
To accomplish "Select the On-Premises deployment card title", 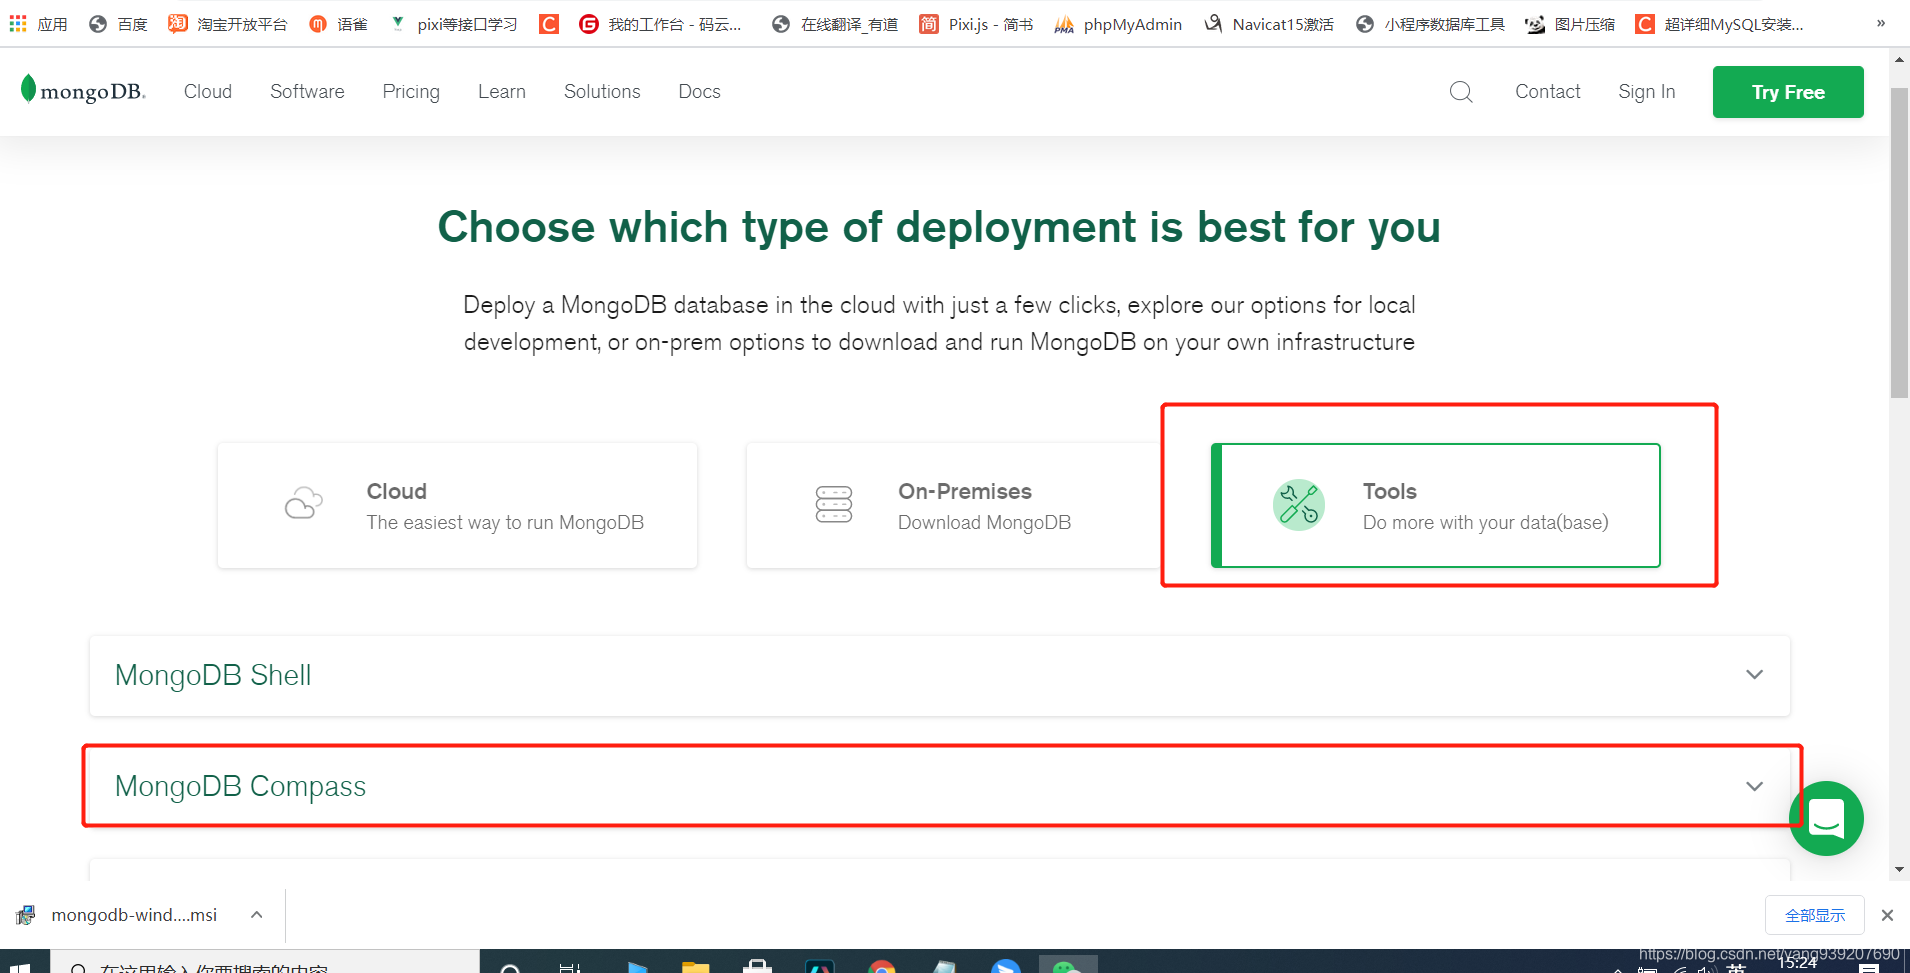I will click(965, 491).
